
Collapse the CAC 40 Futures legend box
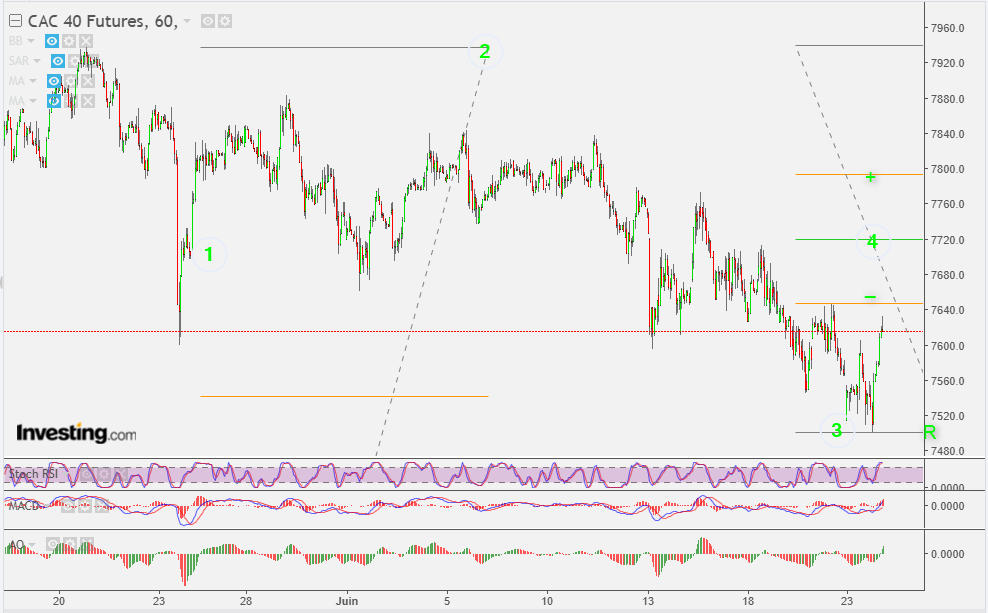[15, 21]
